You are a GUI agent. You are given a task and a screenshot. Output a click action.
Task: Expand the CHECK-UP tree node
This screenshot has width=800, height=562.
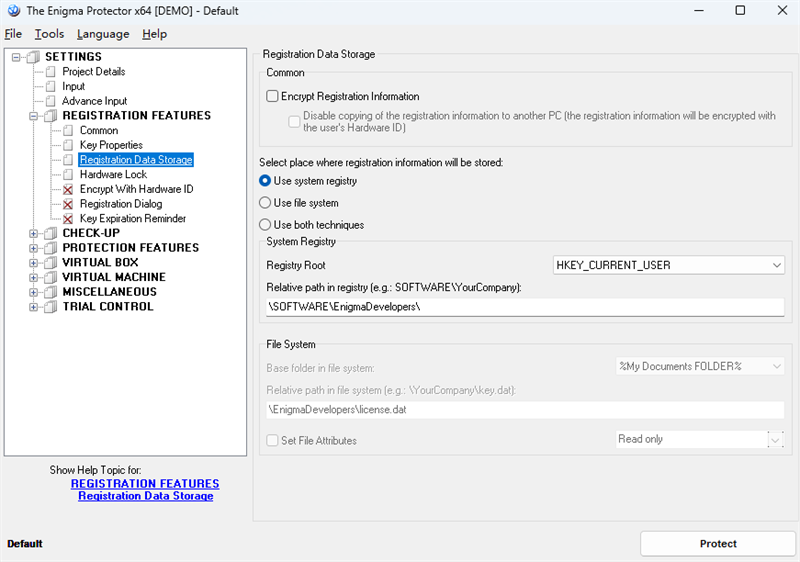(34, 234)
